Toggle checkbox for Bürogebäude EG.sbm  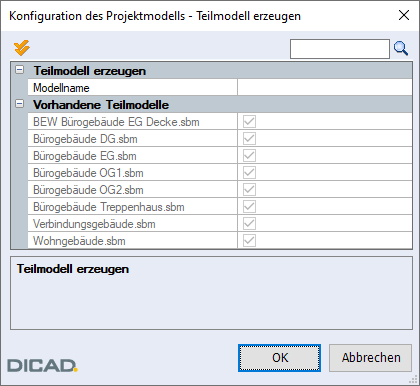tap(249, 156)
